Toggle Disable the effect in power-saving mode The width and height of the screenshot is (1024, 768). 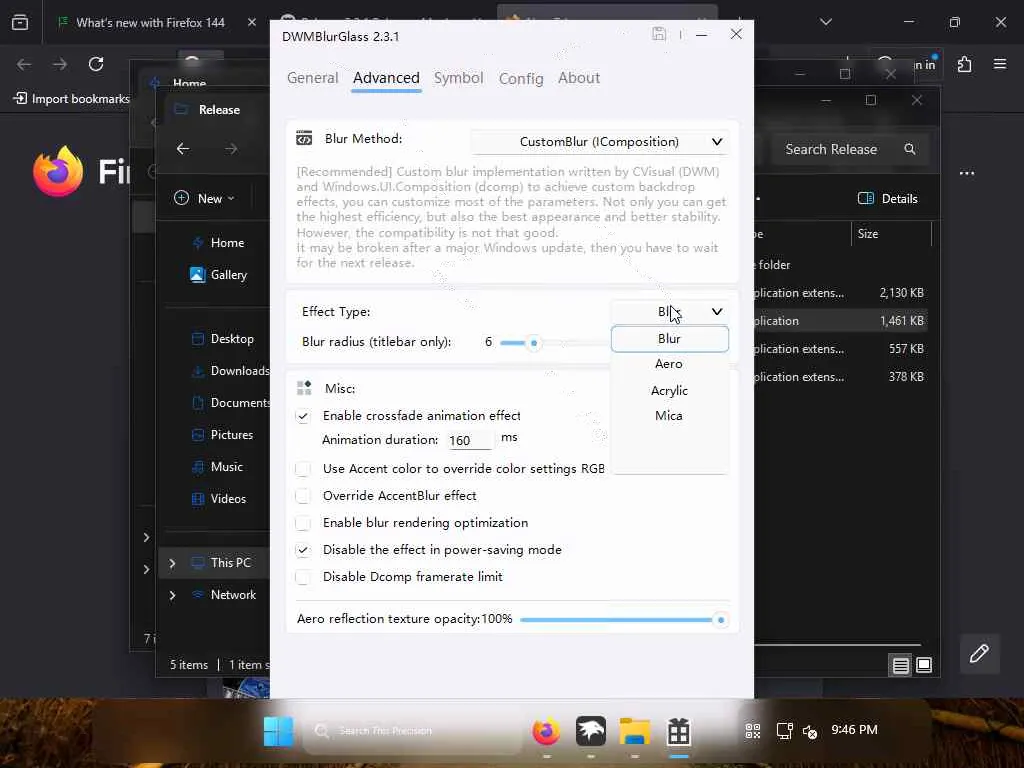[x=303, y=550]
